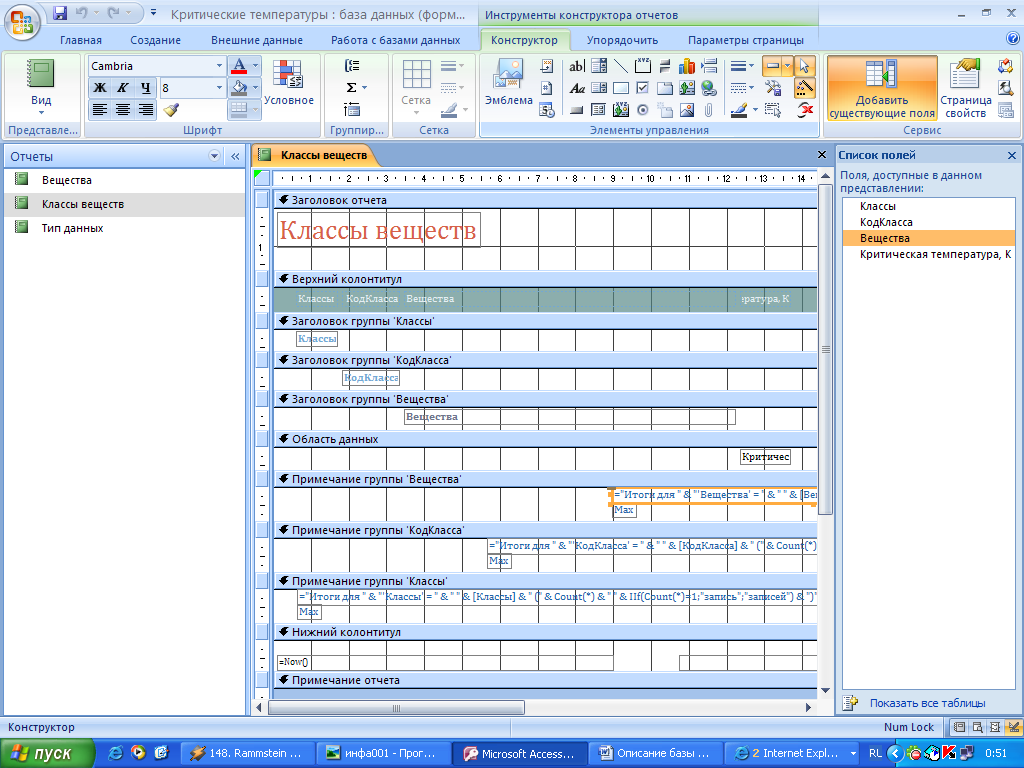Click the horizontal scrollbar thumb

point(396,707)
